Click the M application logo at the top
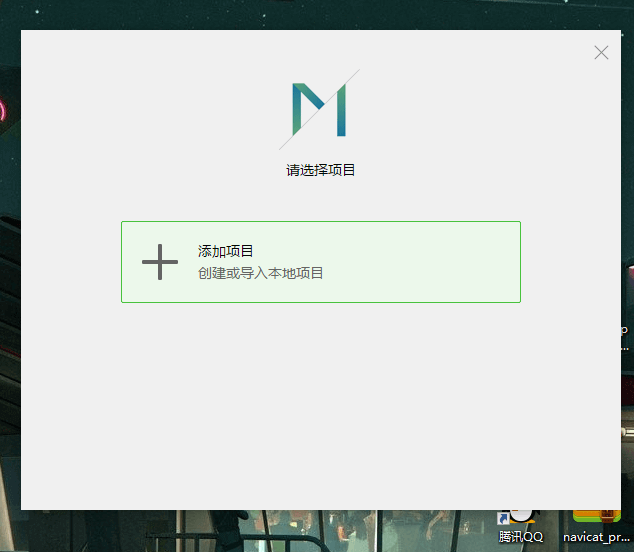The height and width of the screenshot is (552, 634). (x=319, y=109)
